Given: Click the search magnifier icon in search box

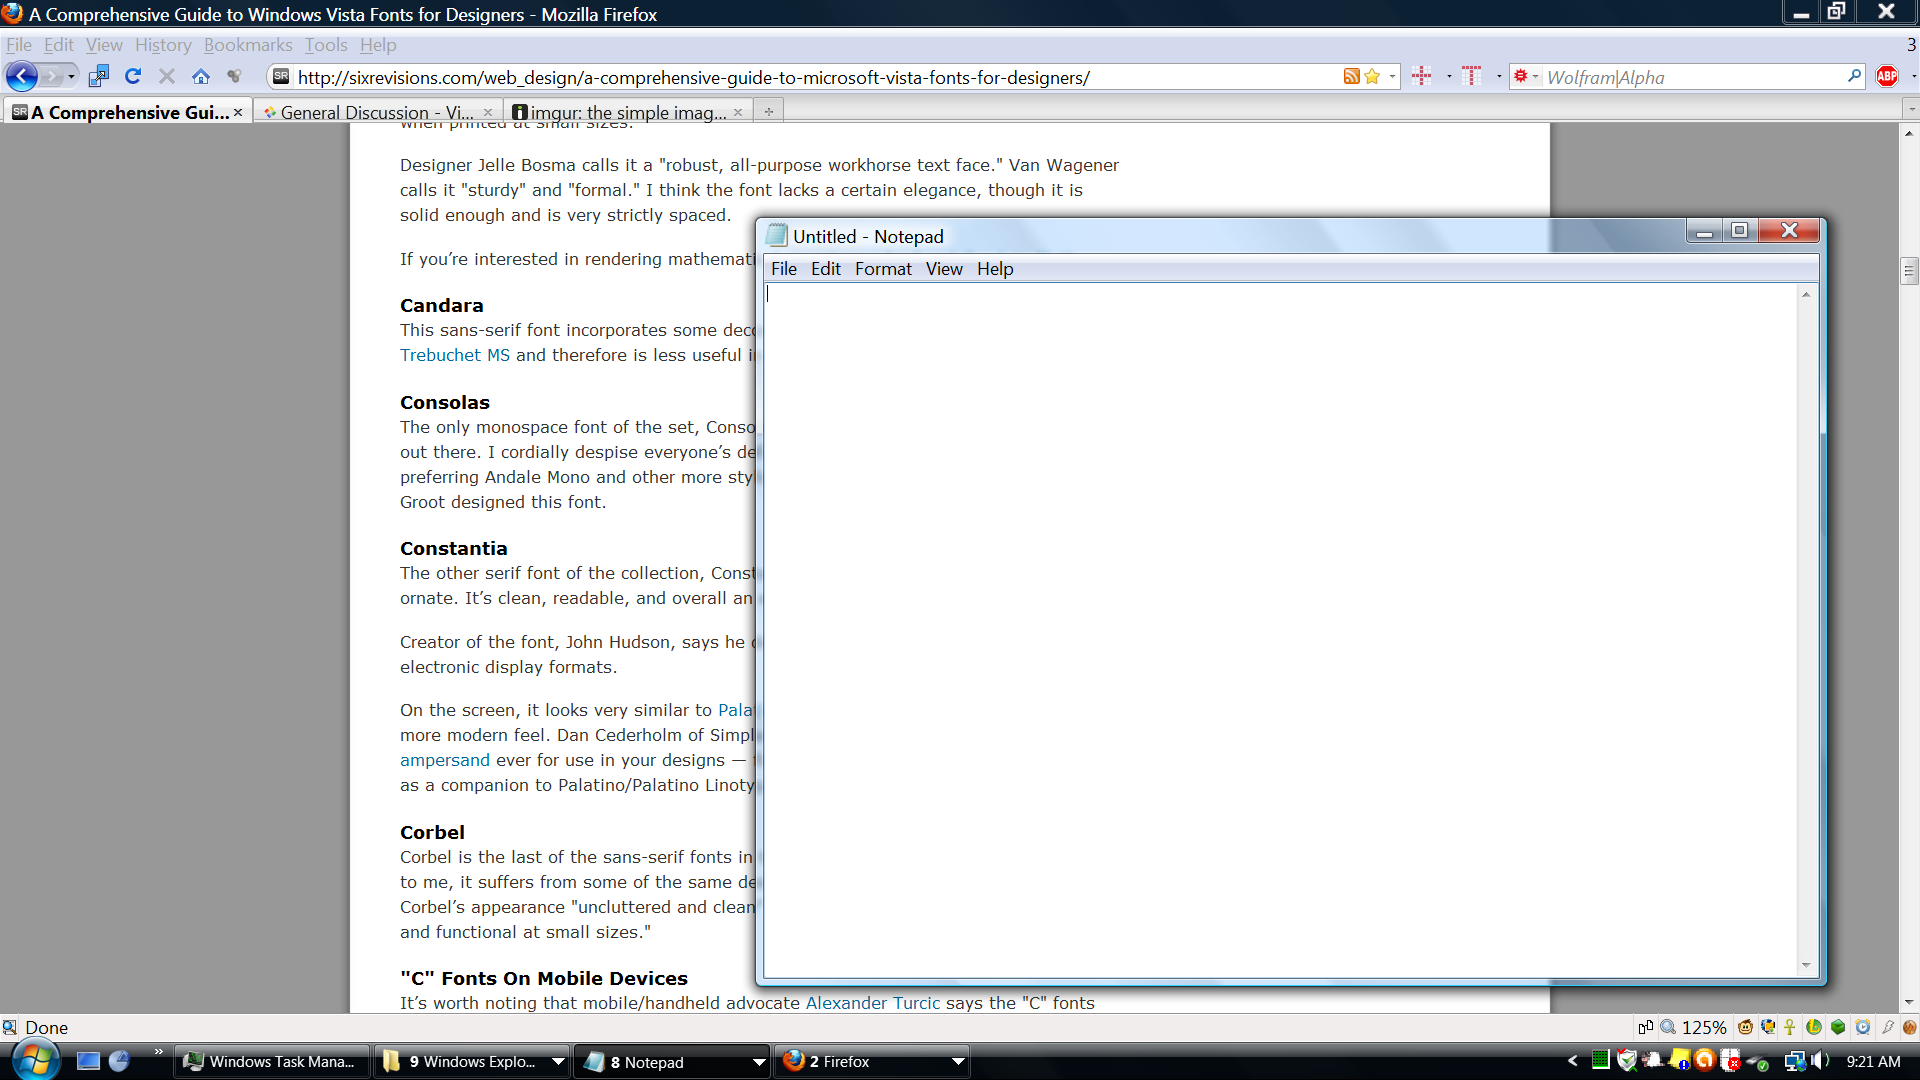Looking at the screenshot, I should point(1854,77).
